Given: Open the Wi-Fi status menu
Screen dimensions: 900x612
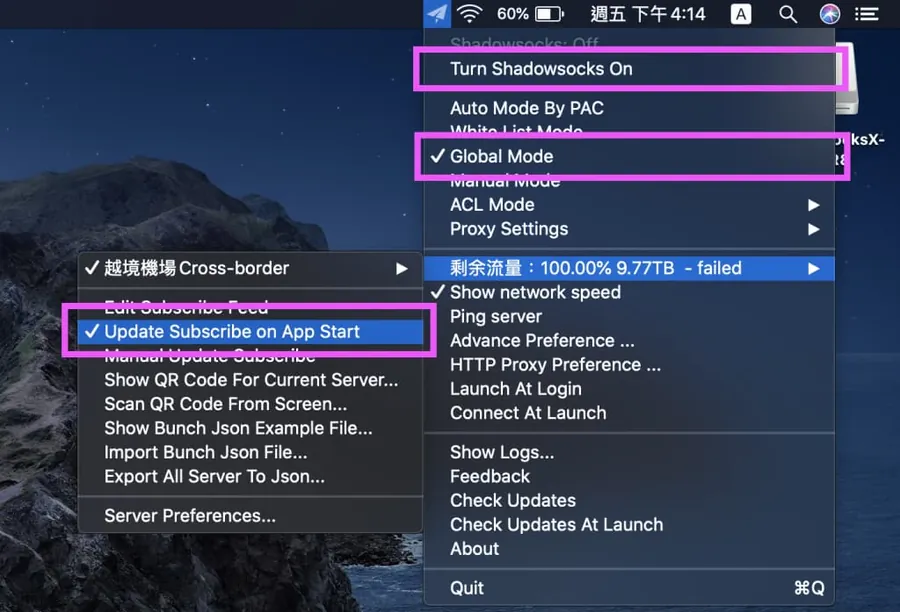Looking at the screenshot, I should pos(470,13).
